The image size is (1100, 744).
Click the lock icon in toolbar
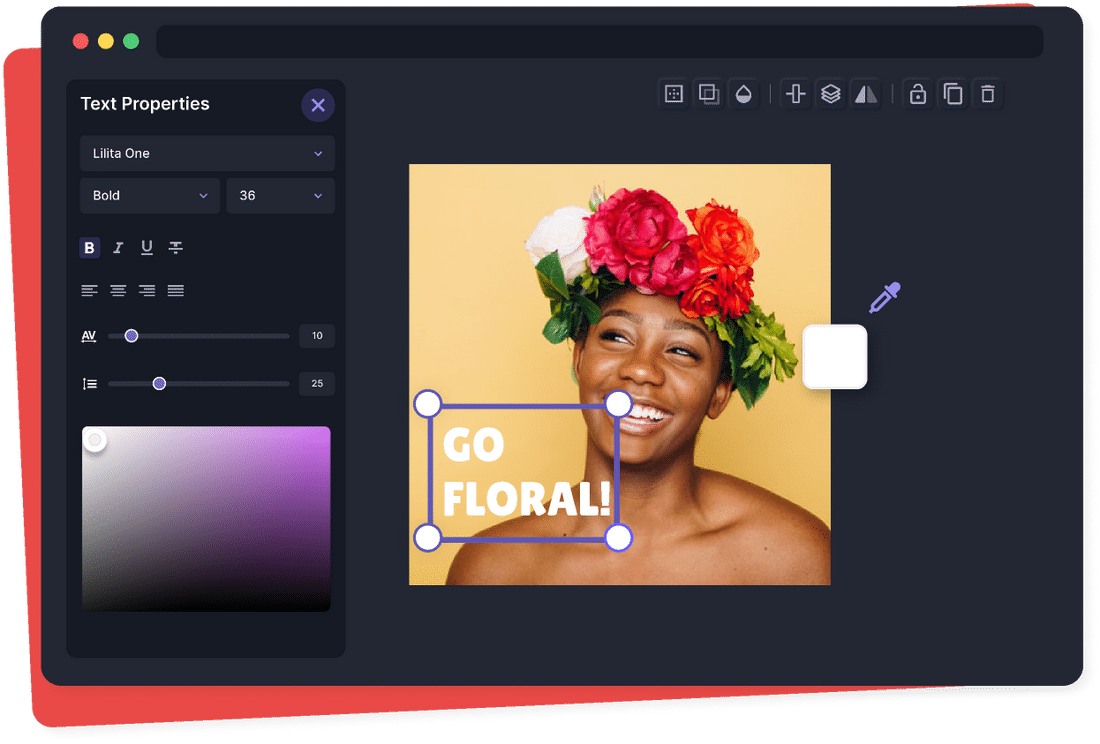(917, 94)
